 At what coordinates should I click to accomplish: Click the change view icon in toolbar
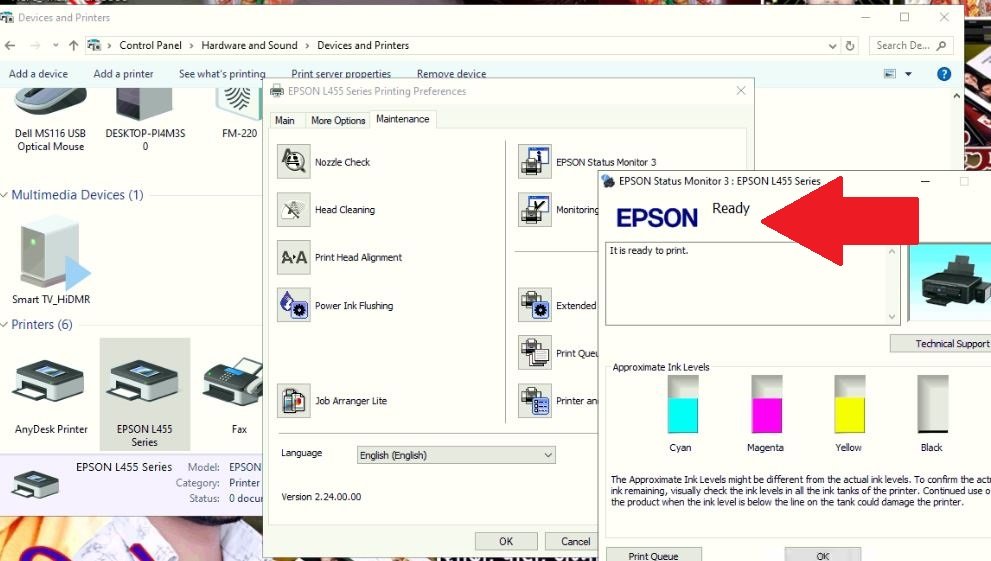pos(890,74)
